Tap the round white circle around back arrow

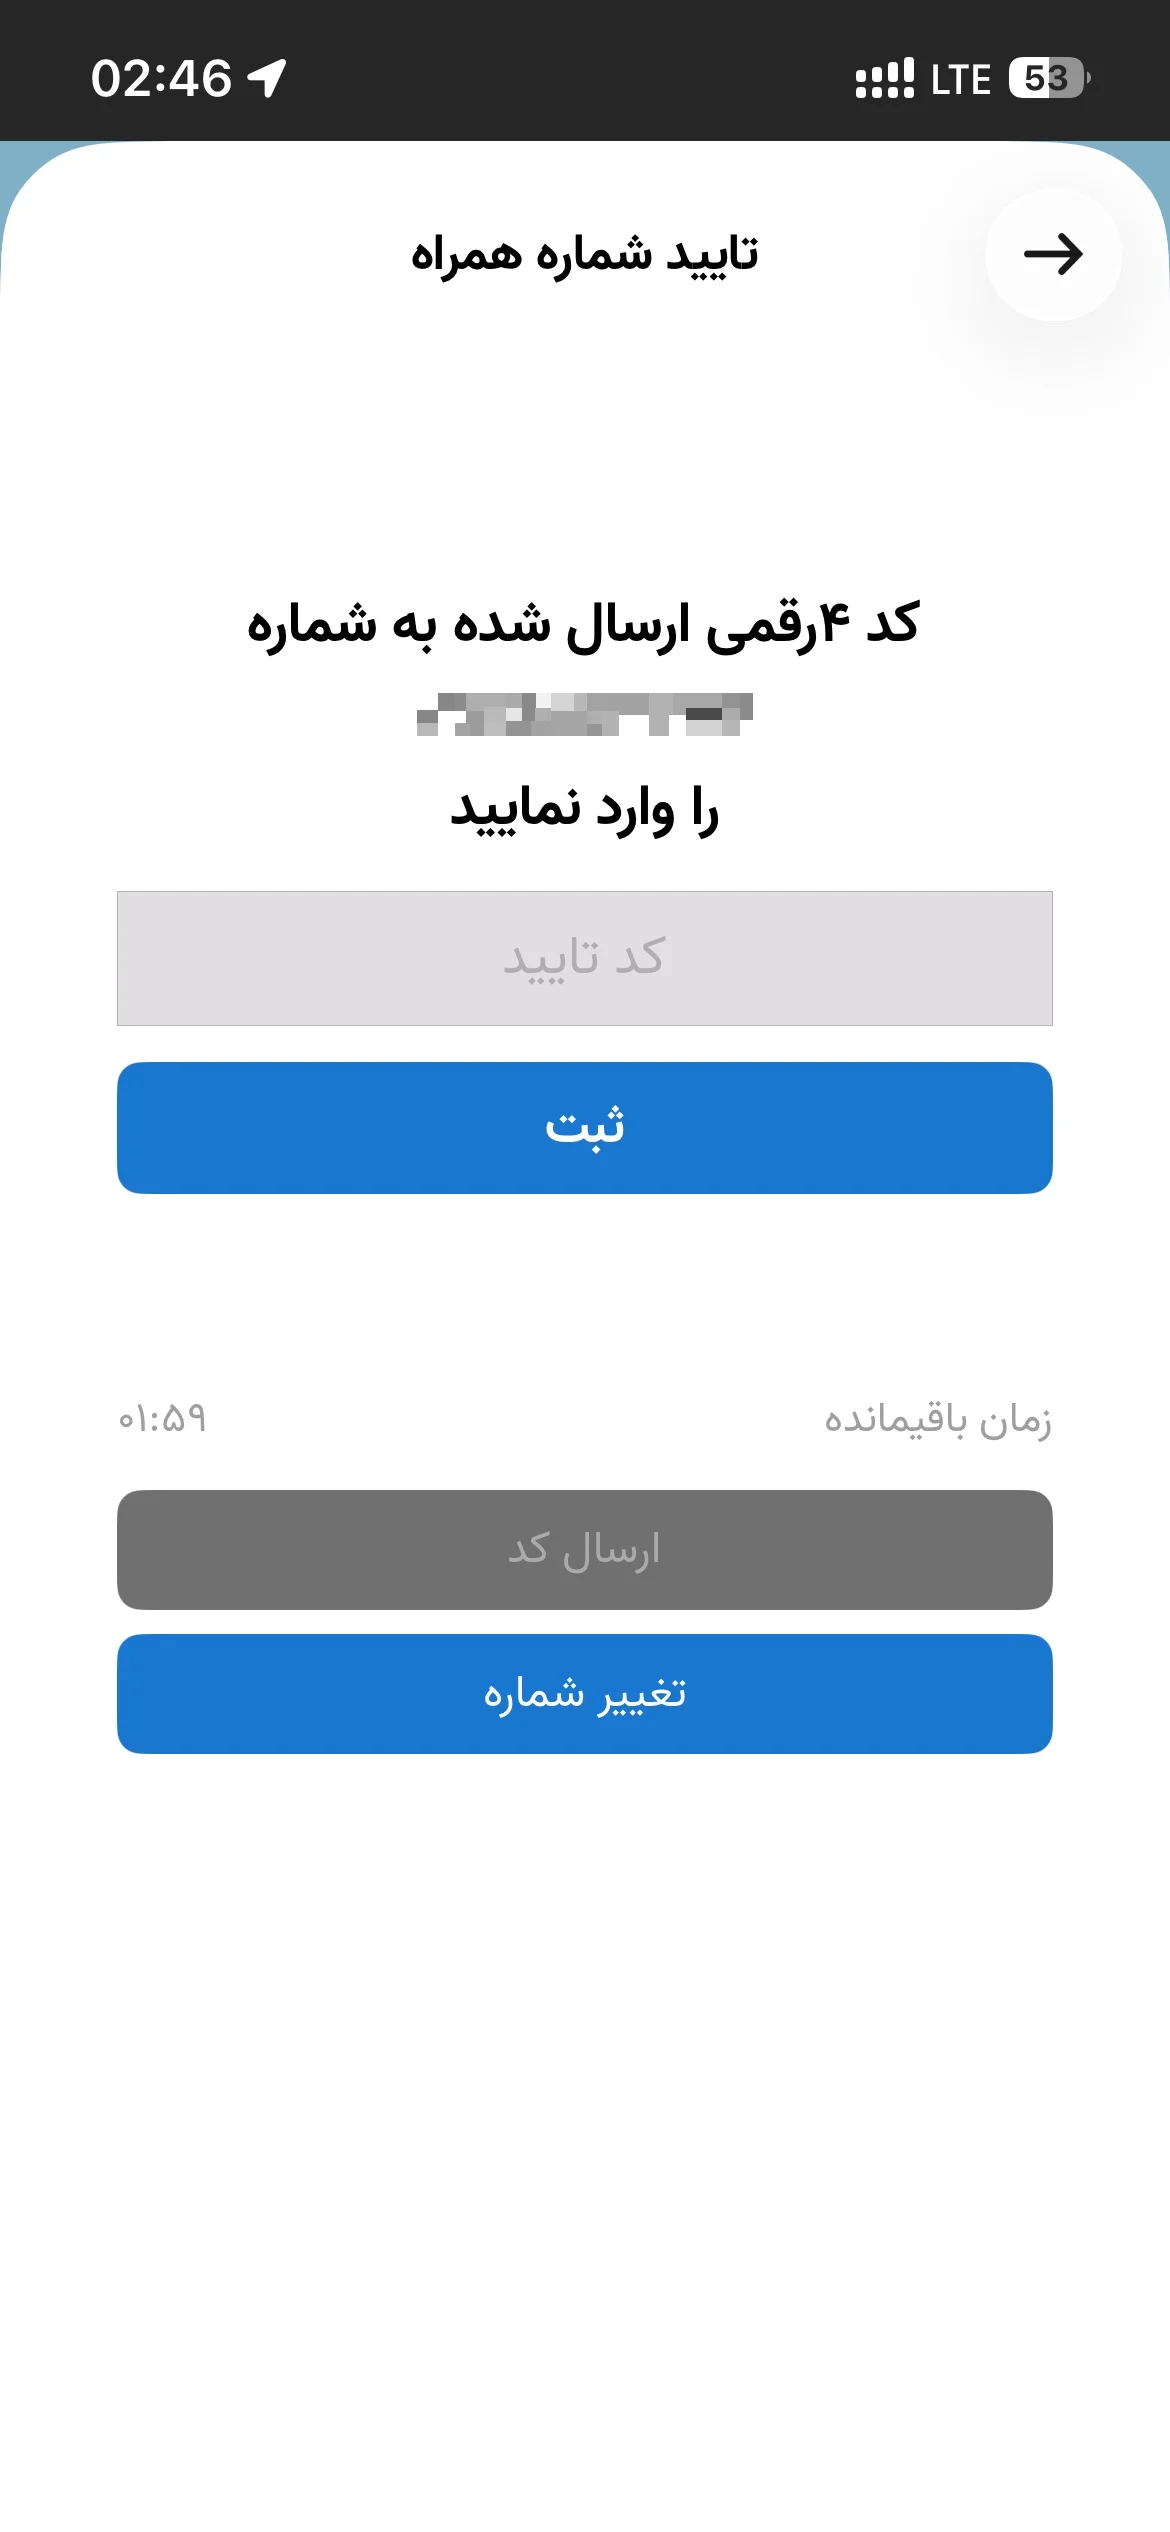pos(1053,255)
